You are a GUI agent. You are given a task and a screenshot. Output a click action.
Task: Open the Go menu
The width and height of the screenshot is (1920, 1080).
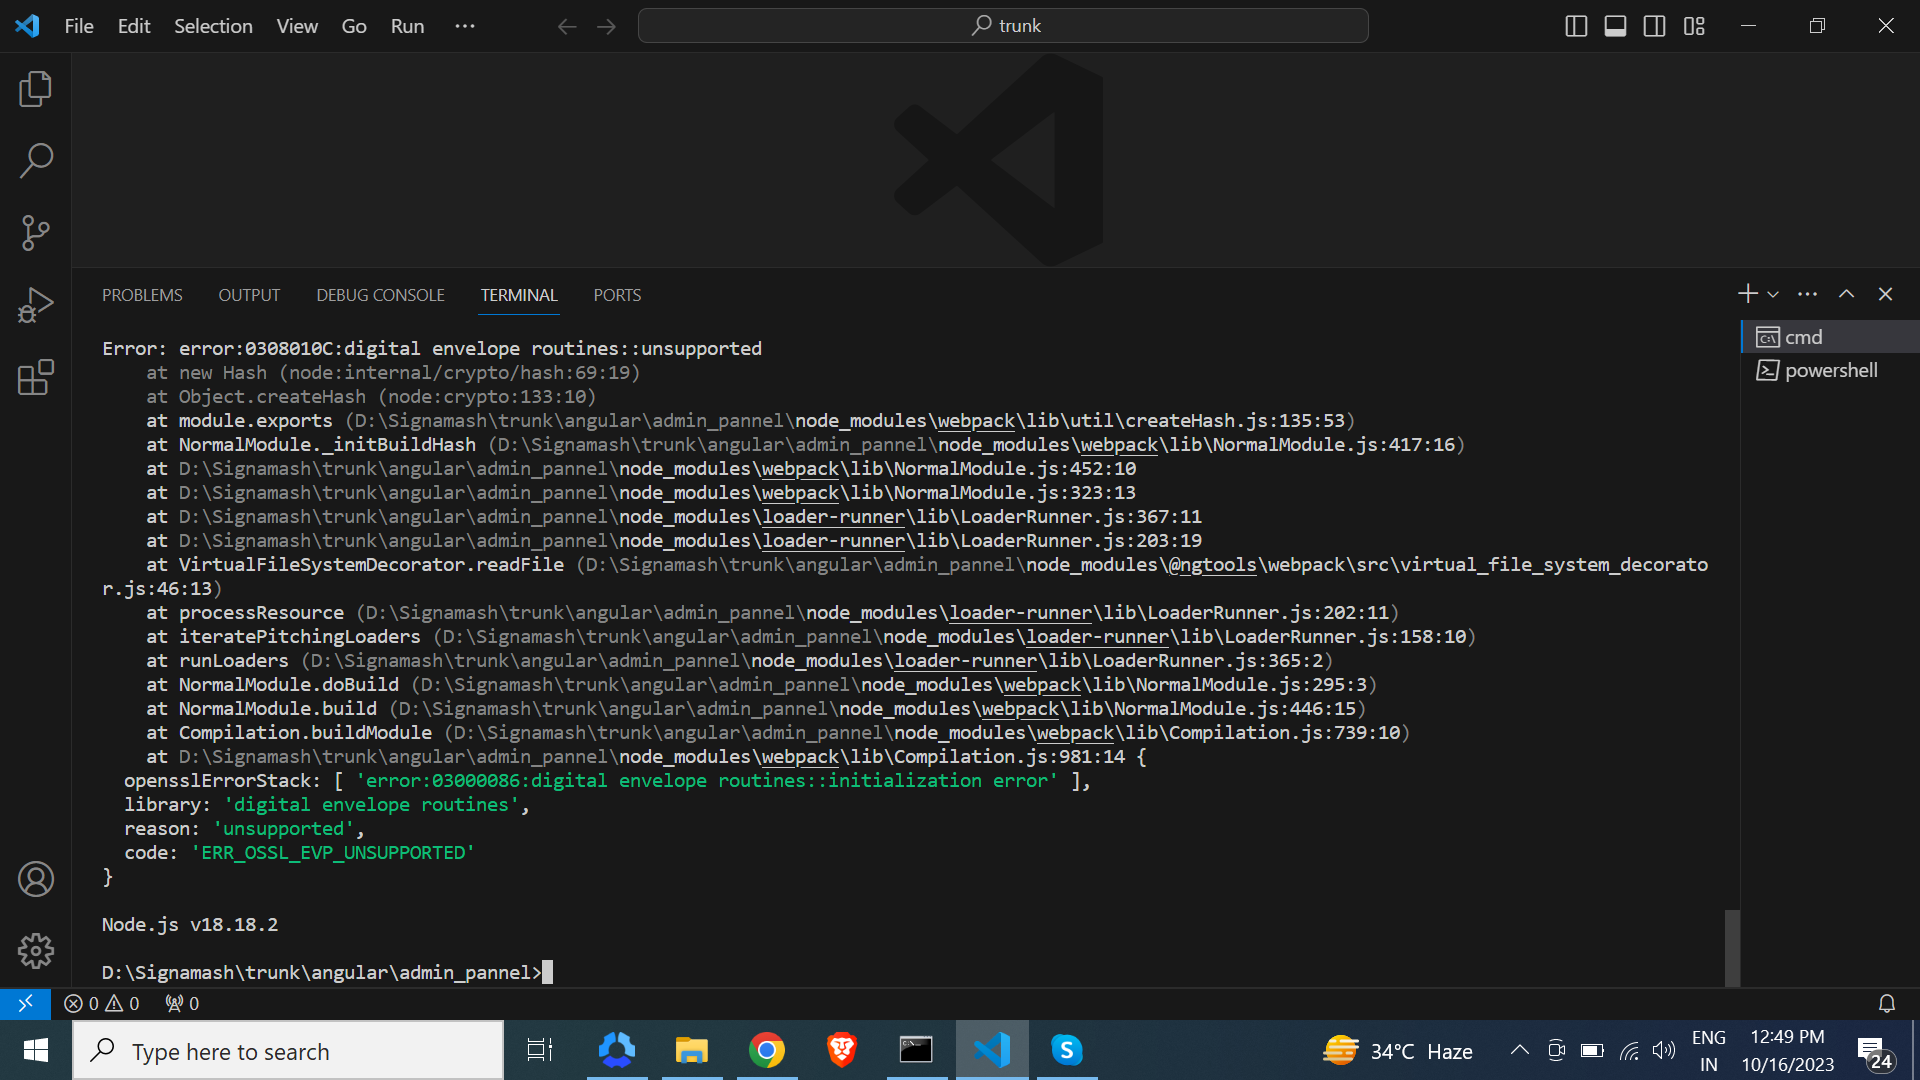coord(354,26)
